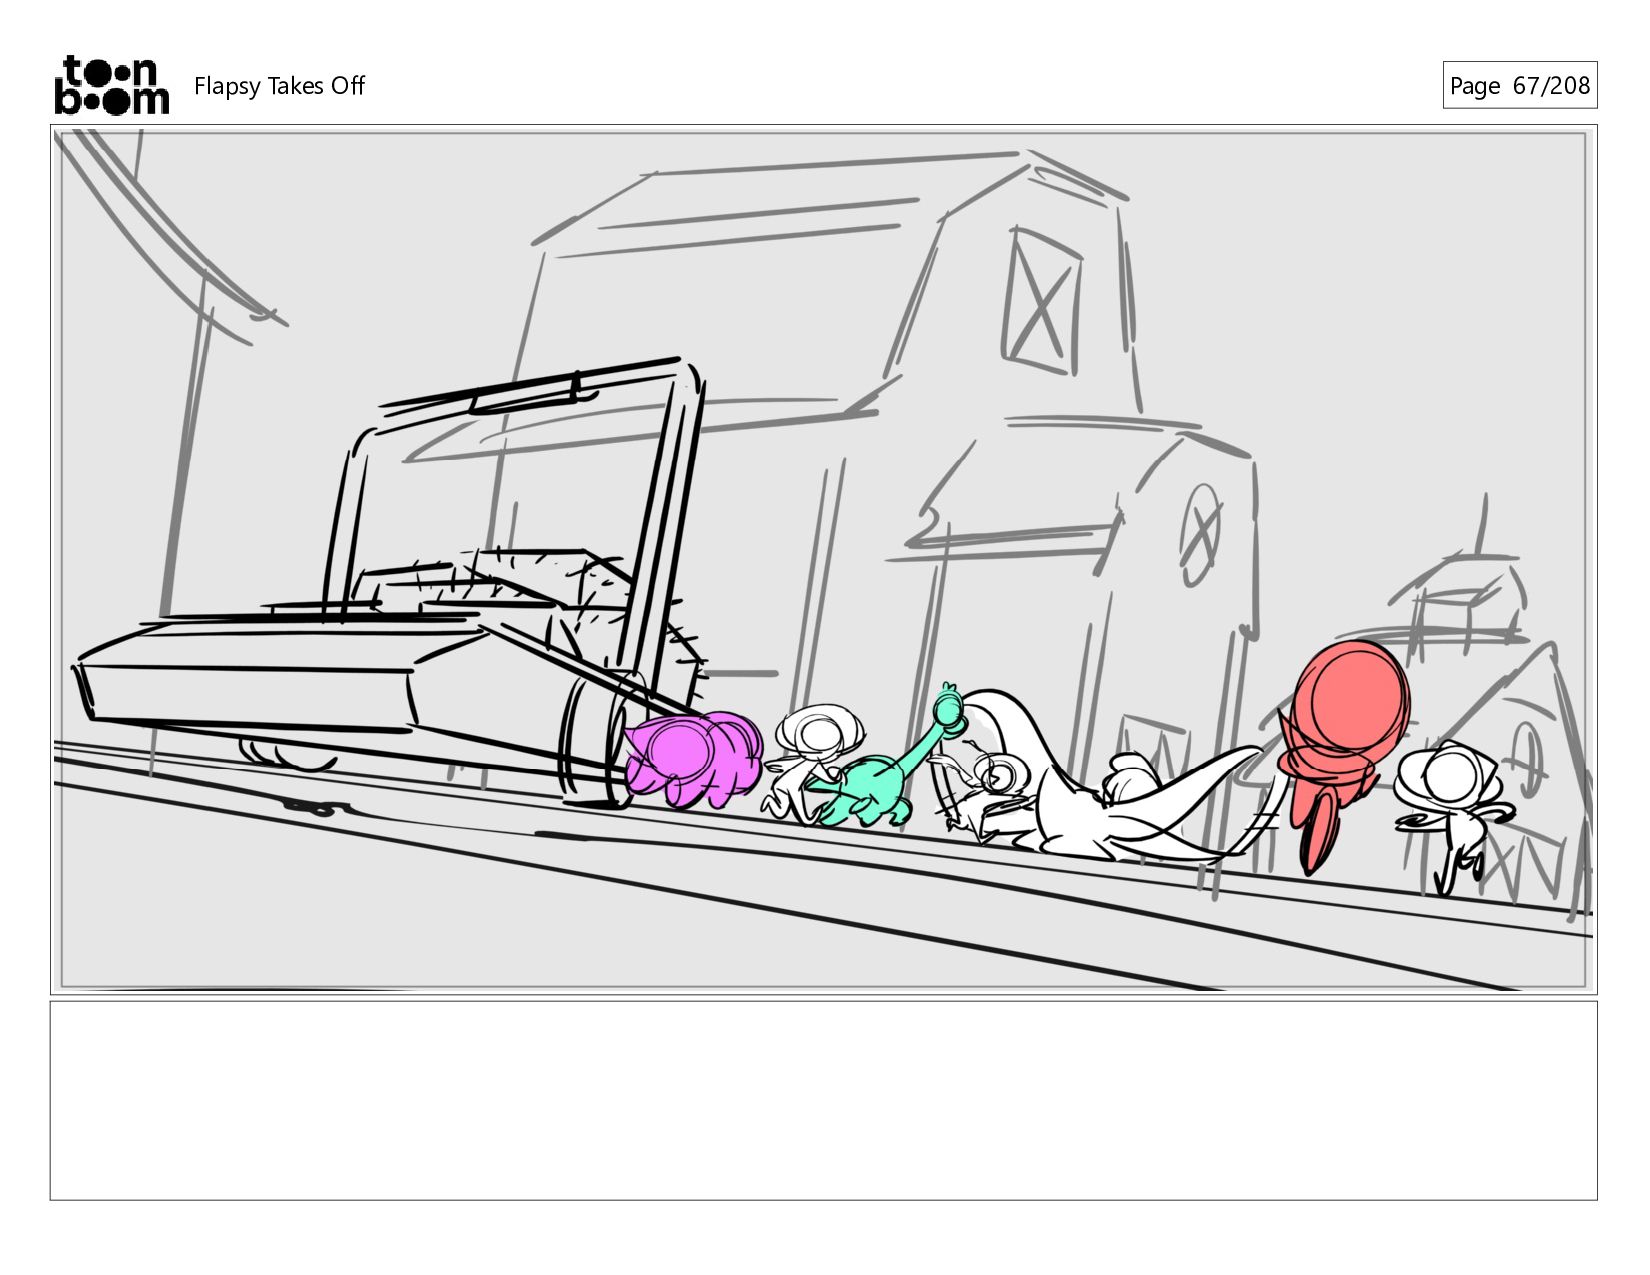Click the storyboard panel thumbnail with the barn scene
This screenshot has height=1275, width=1650.
824,560
